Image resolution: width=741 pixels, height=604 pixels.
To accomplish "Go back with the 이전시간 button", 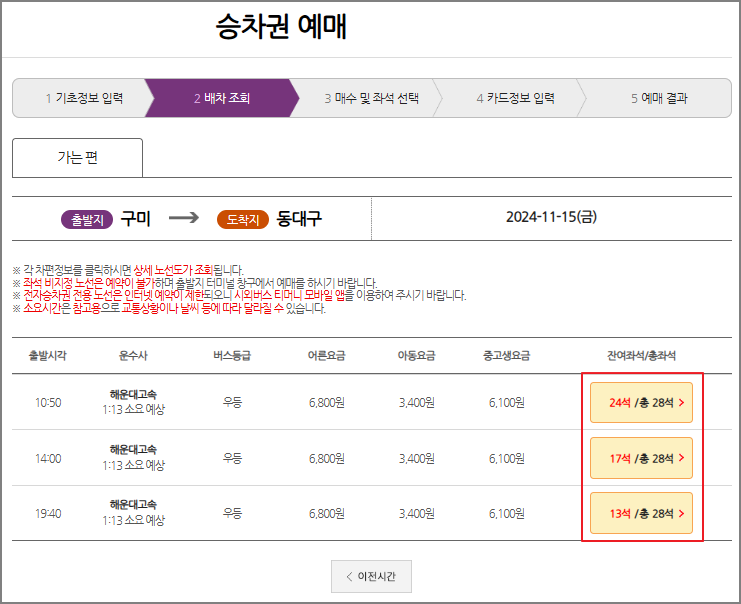I will pos(371,577).
